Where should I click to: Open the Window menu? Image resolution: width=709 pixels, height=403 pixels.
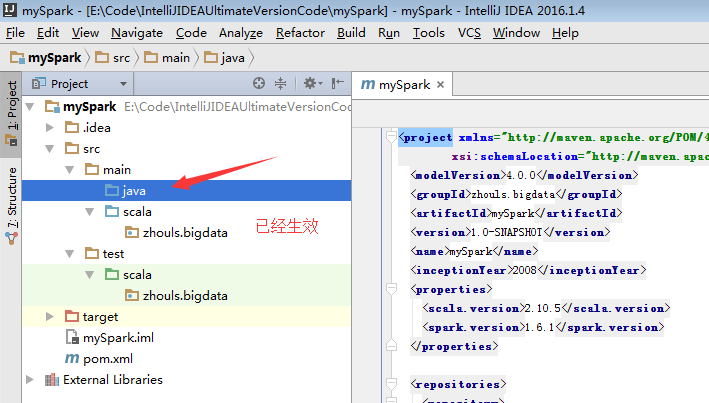[x=516, y=33]
